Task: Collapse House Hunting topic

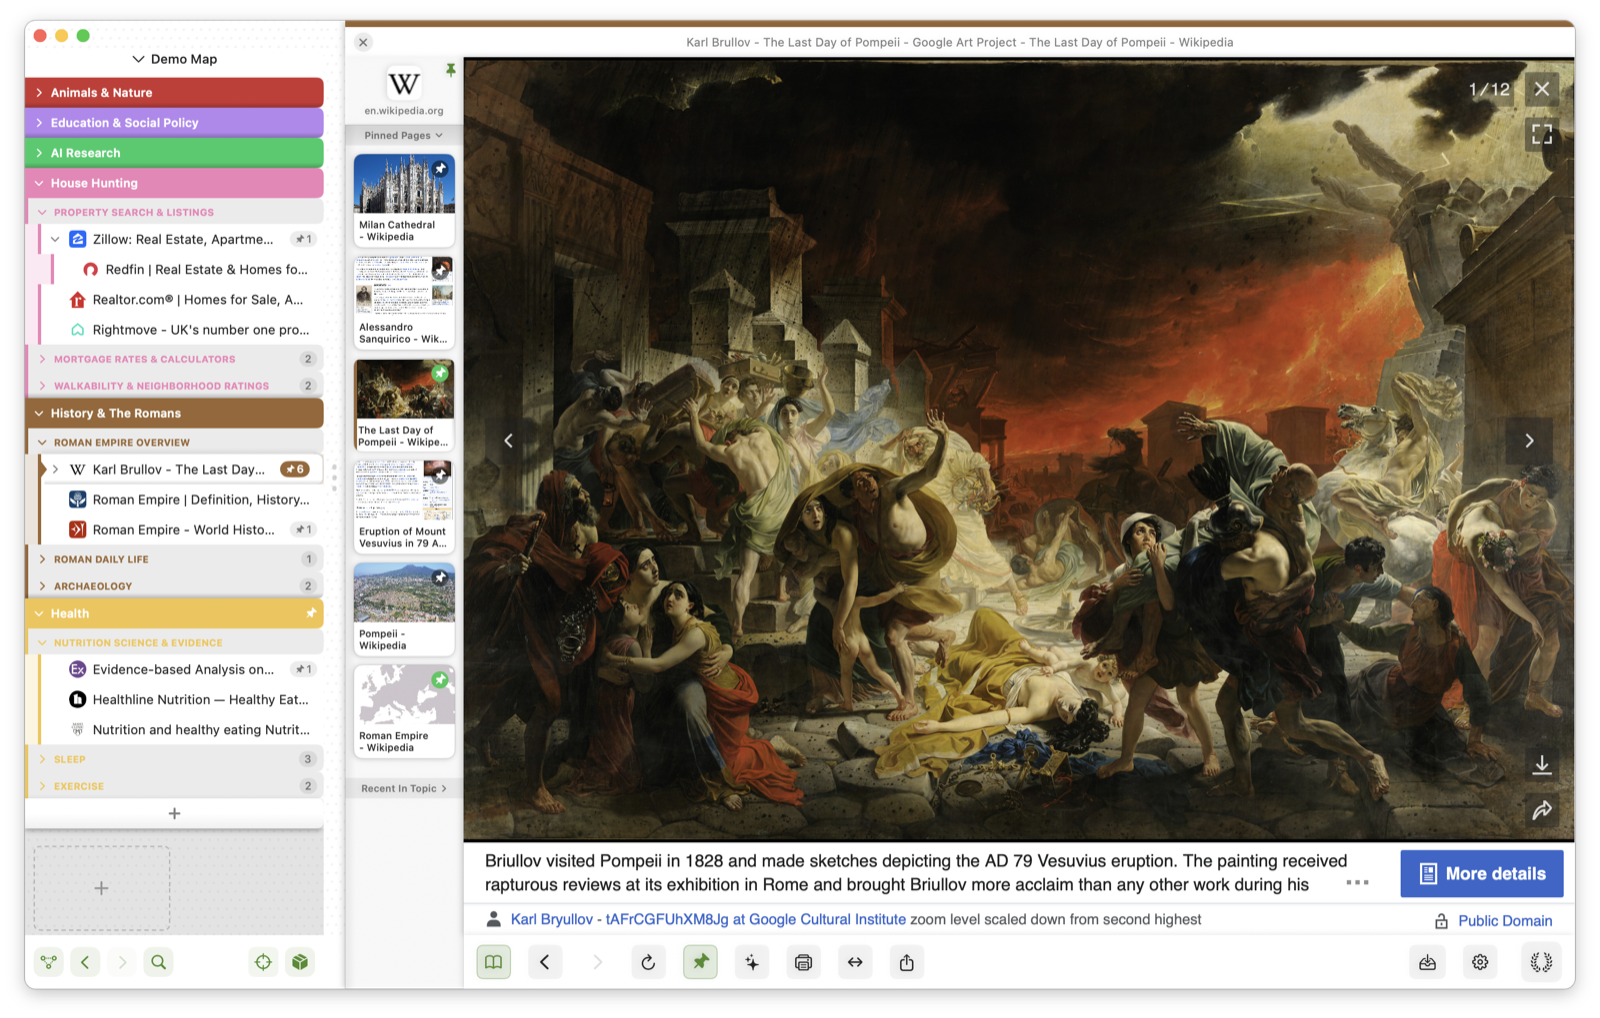Action: pos(39,183)
